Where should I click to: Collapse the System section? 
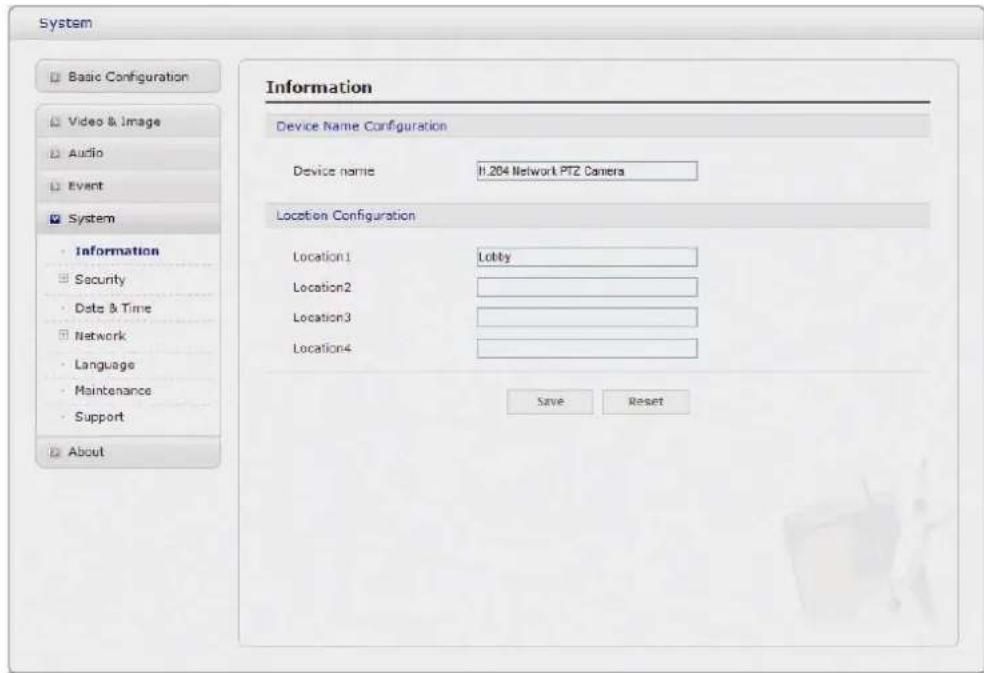(x=128, y=218)
